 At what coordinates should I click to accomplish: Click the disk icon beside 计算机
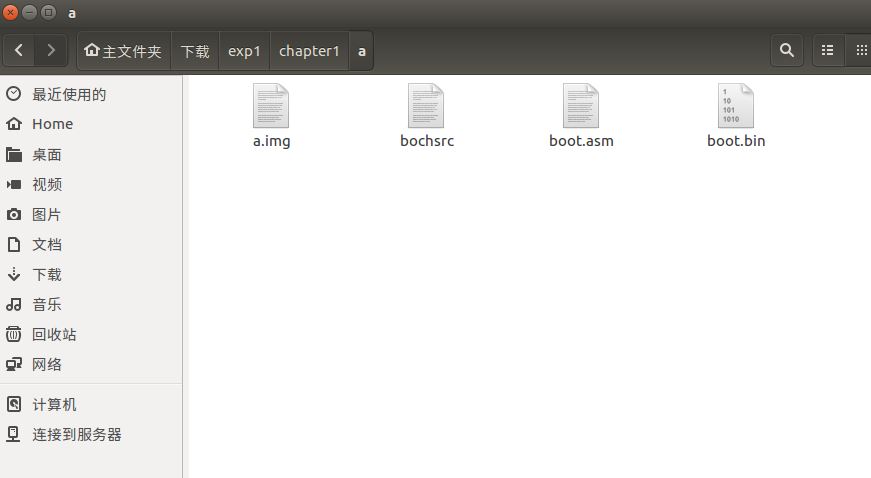point(14,405)
